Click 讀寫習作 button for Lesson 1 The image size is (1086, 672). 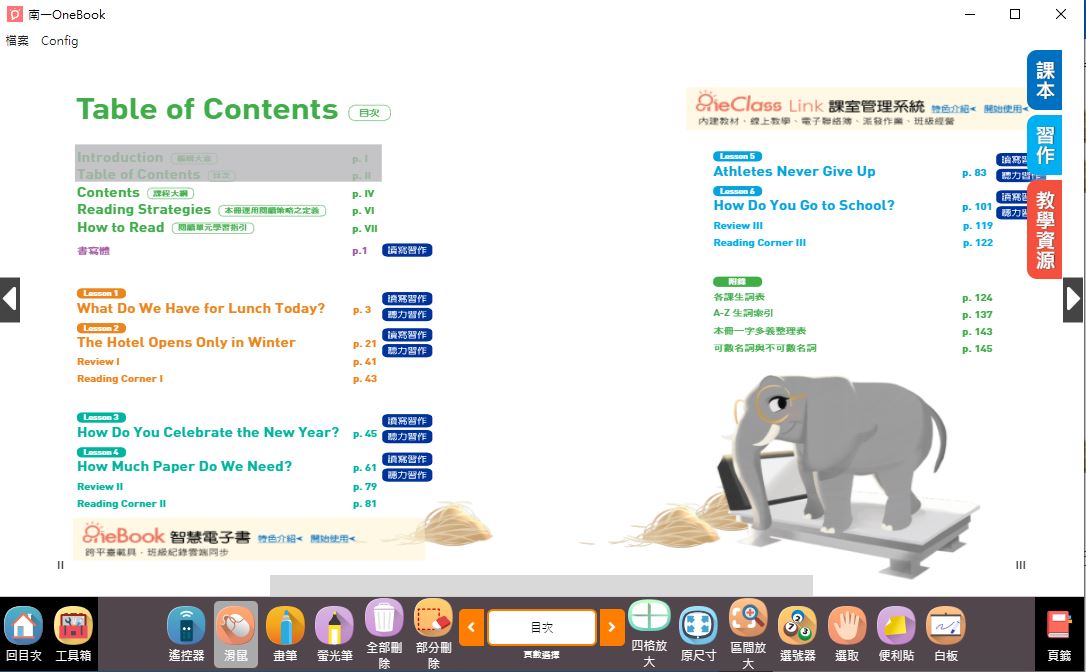coord(407,299)
